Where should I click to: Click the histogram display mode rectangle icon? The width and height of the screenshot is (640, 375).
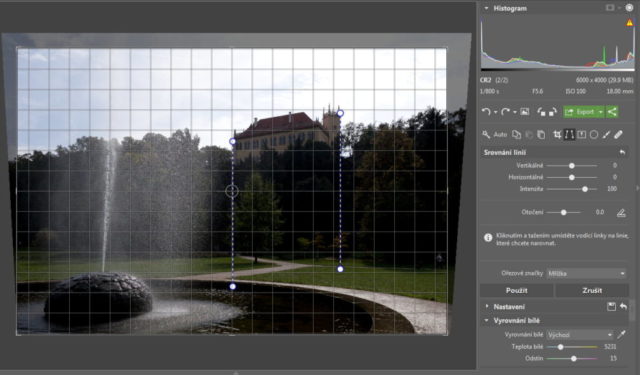pos(610,8)
